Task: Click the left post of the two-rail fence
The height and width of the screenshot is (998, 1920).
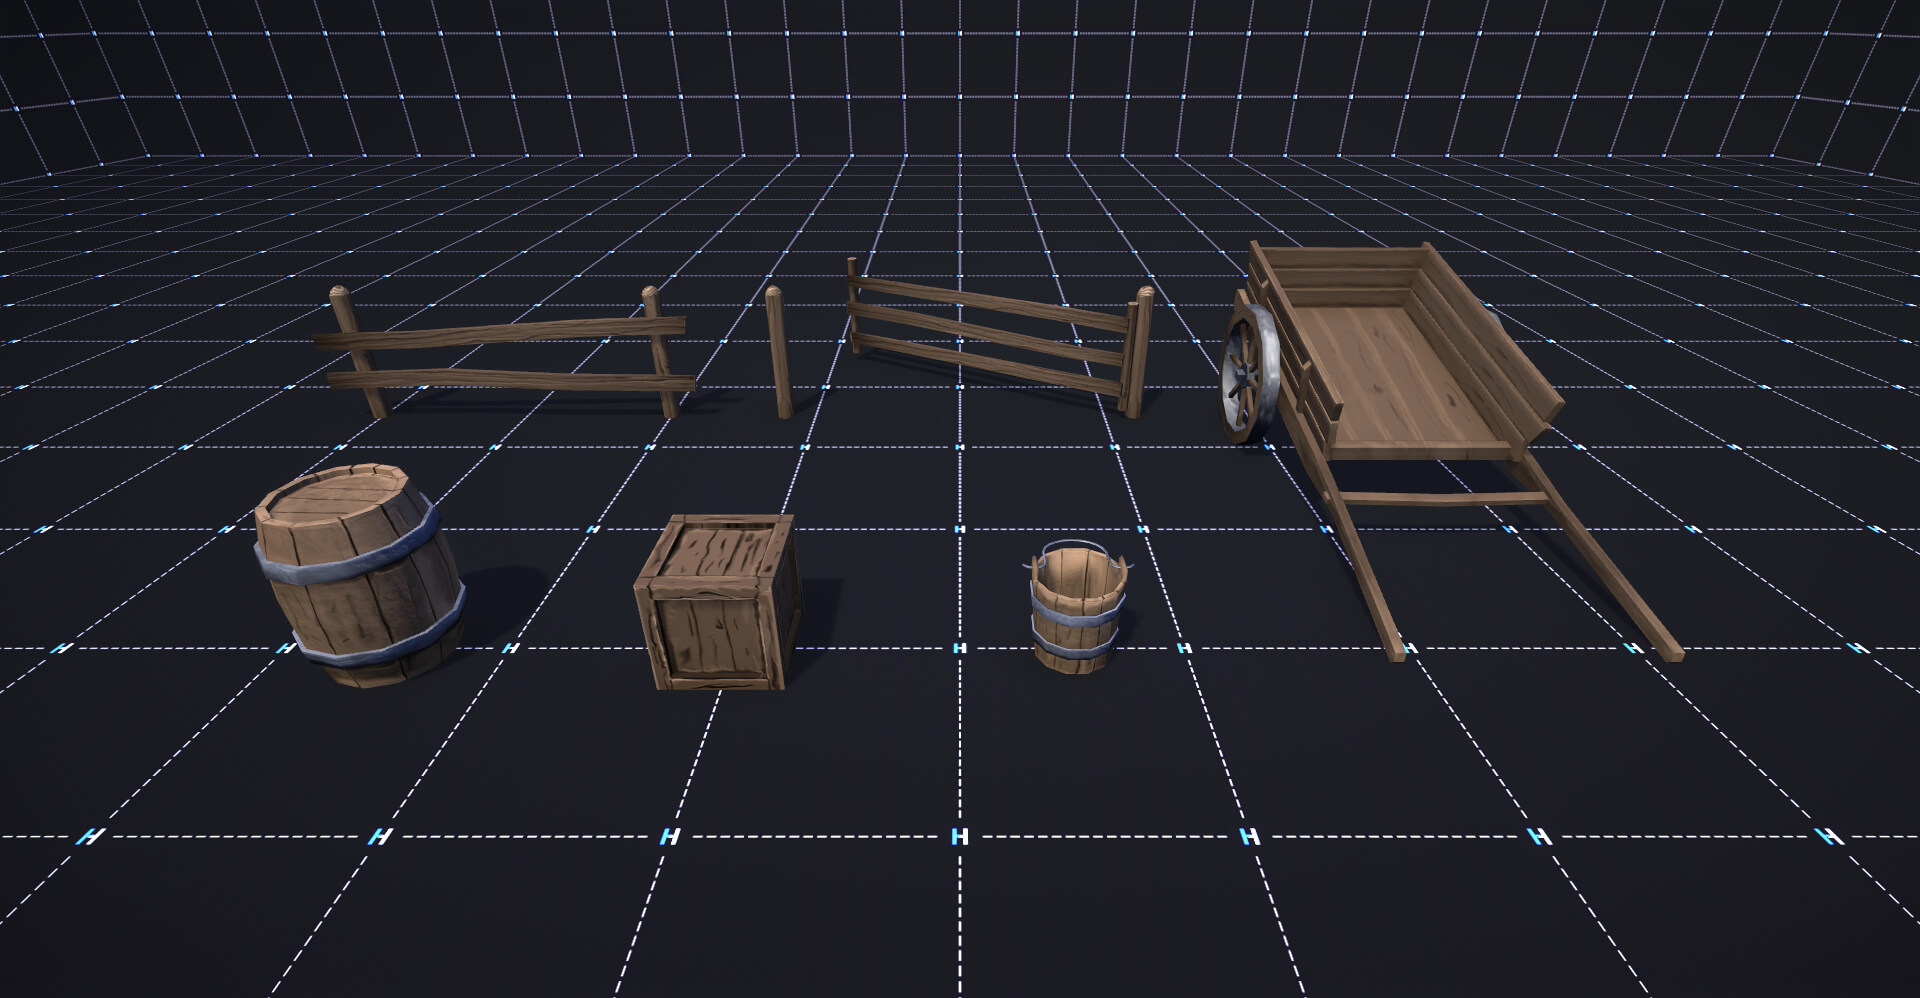Action: pos(358,352)
